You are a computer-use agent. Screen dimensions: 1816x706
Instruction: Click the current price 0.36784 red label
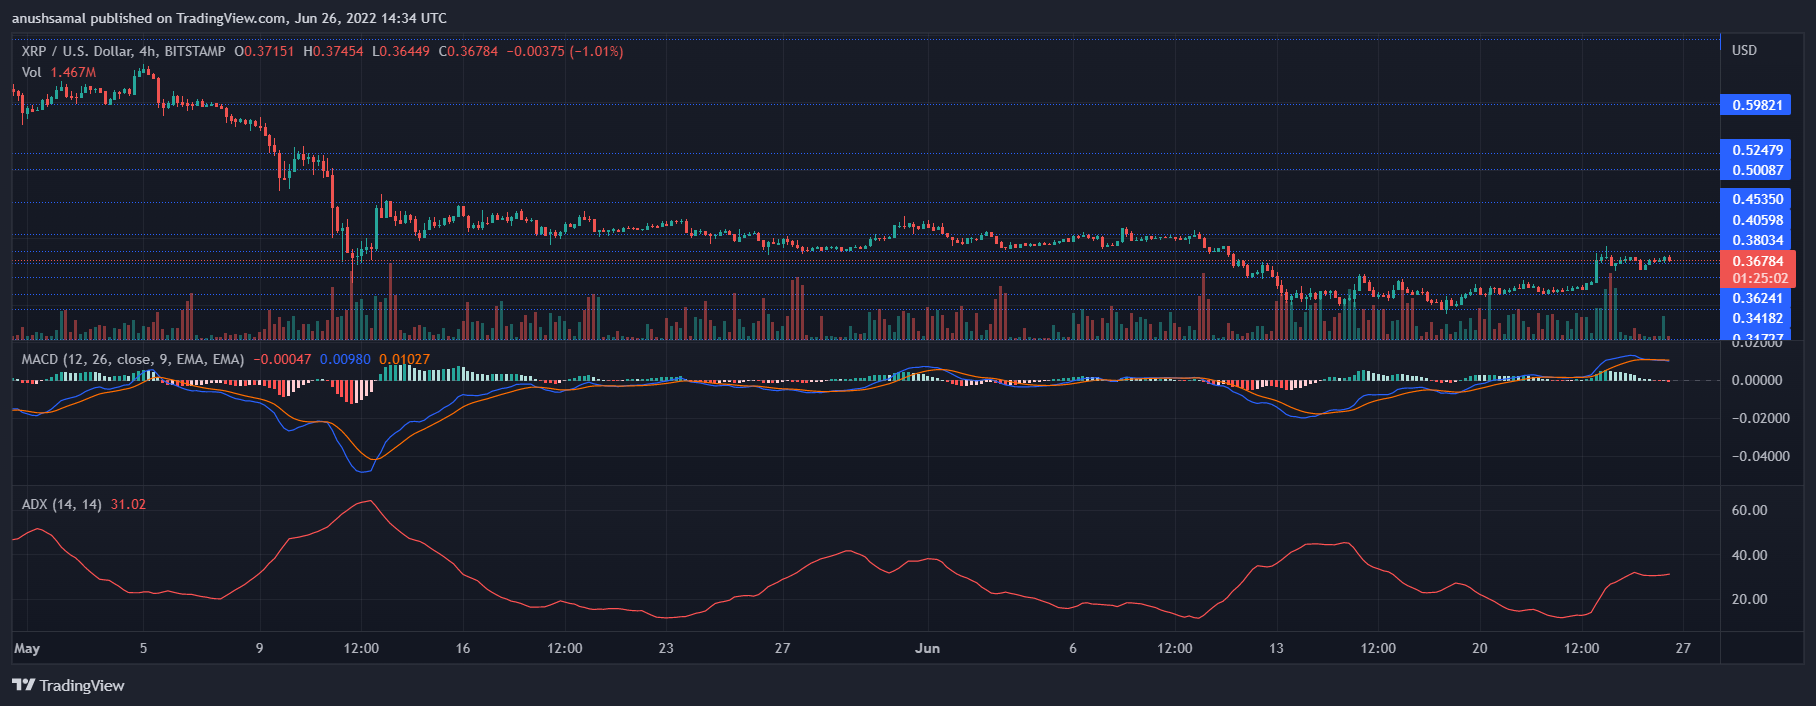pos(1758,261)
